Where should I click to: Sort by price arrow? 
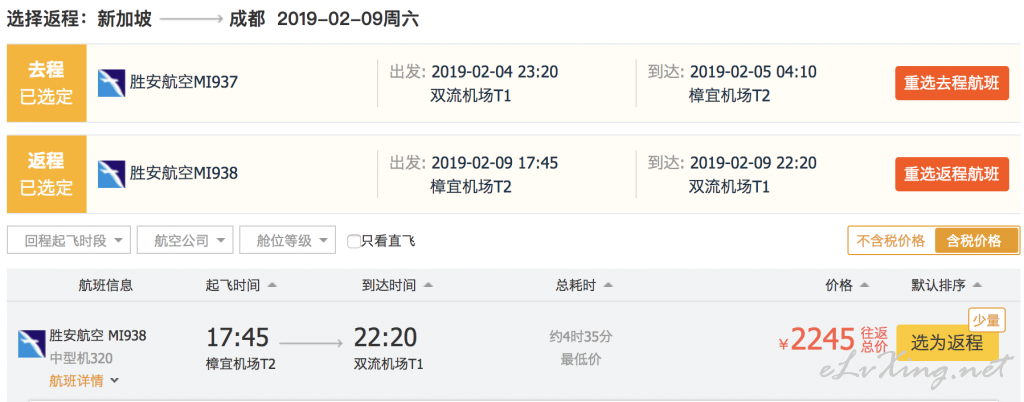click(865, 285)
